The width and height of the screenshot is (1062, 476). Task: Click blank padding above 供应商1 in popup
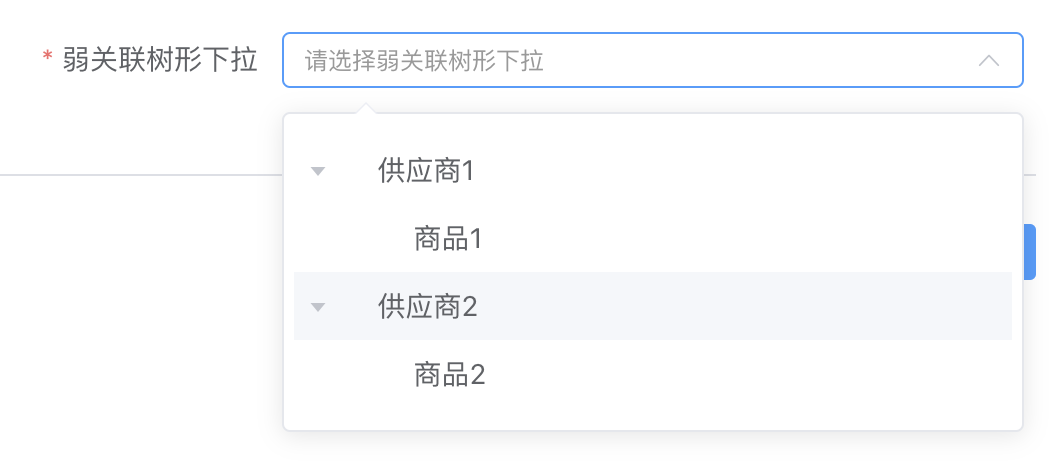tap(650, 128)
